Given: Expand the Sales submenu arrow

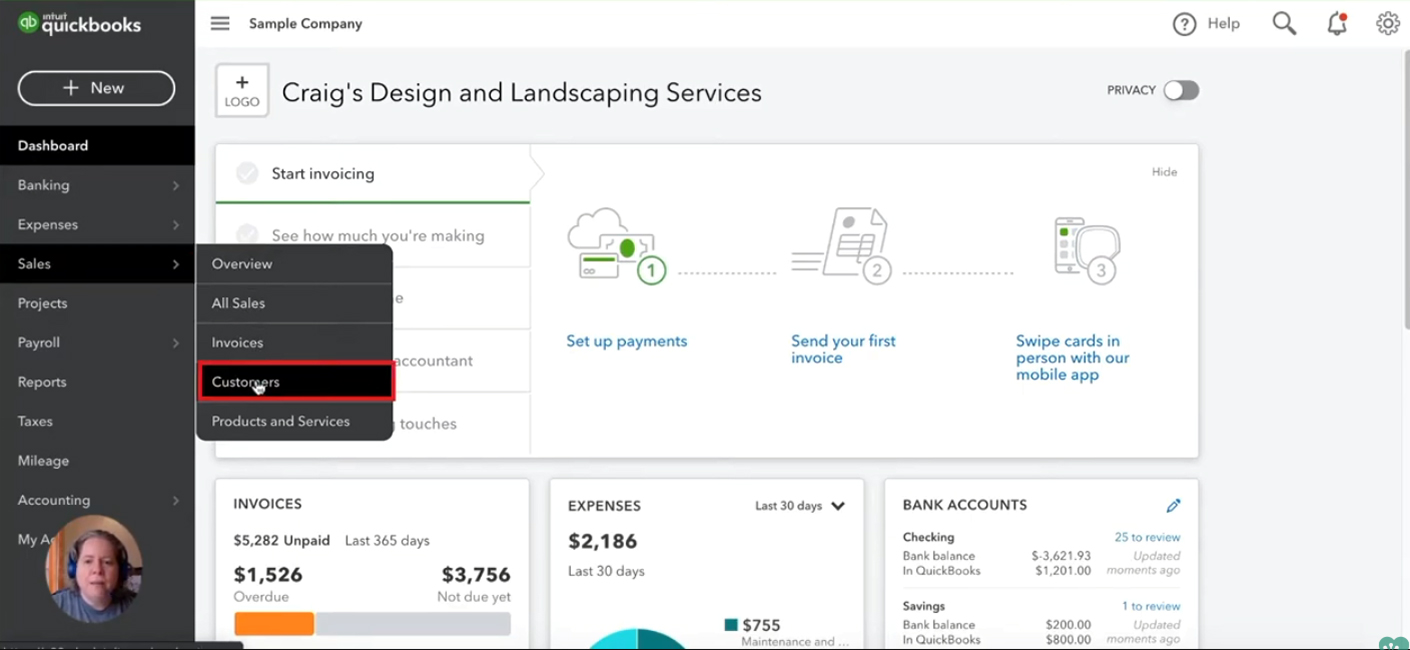Looking at the screenshot, I should [176, 264].
